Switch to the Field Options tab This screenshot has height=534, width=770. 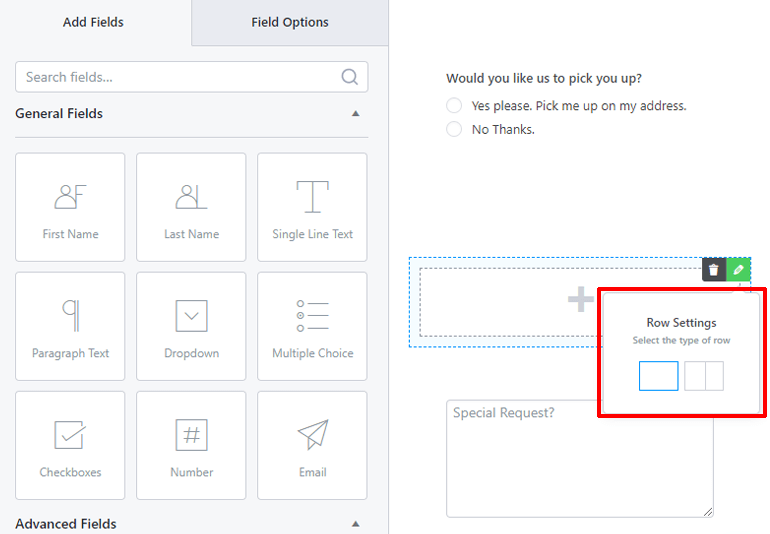pos(290,22)
